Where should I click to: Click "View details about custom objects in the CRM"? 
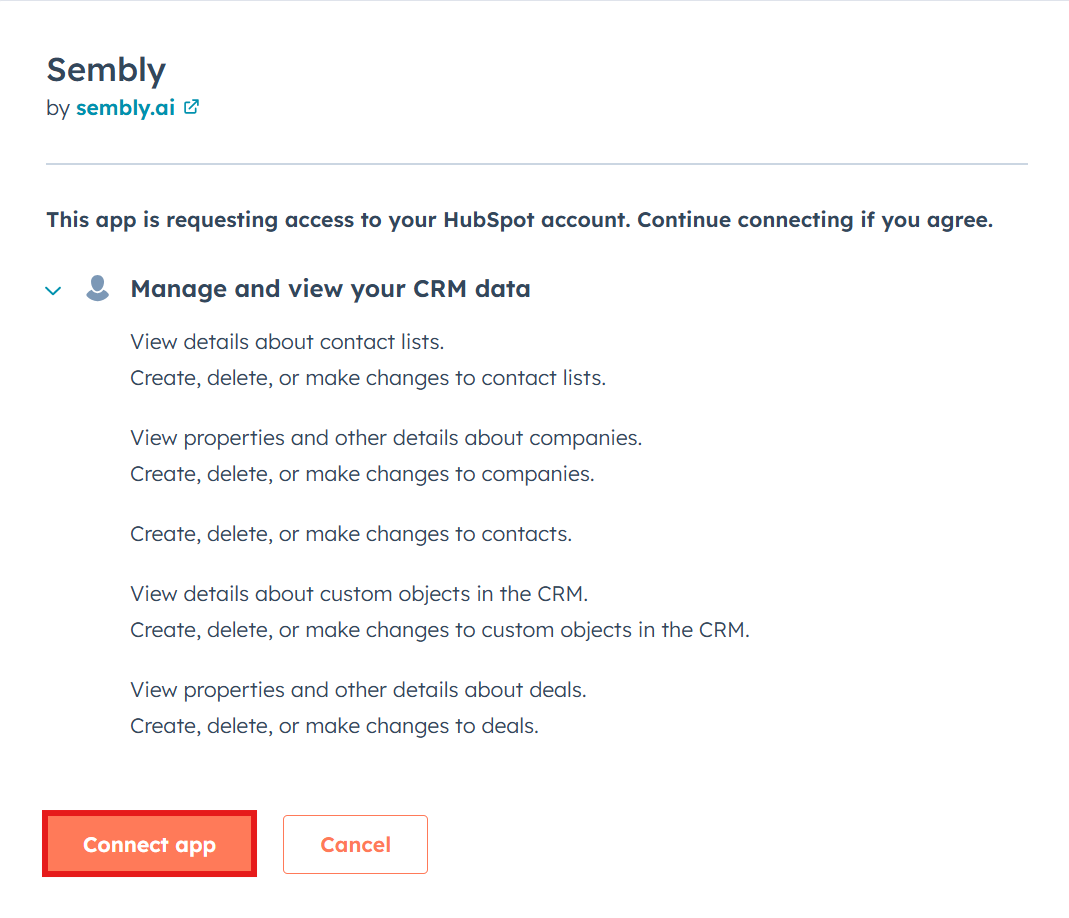point(359,594)
